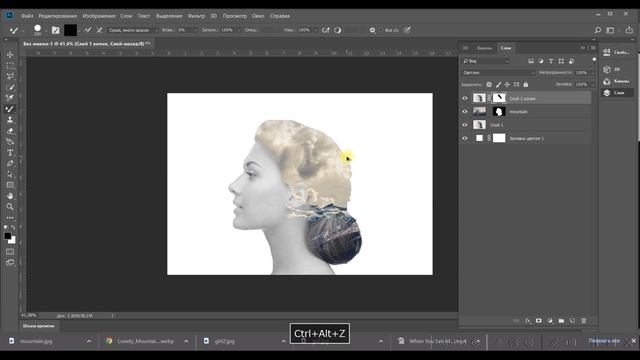Viewport: 640px width, 360px height.
Task: Click 'Показать все' downloads link
Action: 604,341
